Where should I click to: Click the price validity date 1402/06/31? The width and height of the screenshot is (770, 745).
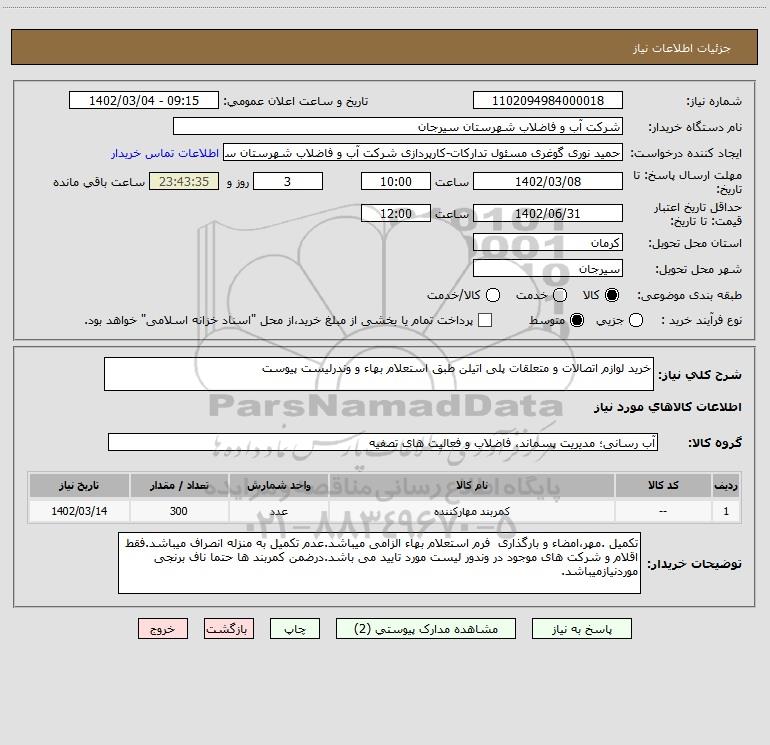pyautogui.click(x=548, y=213)
